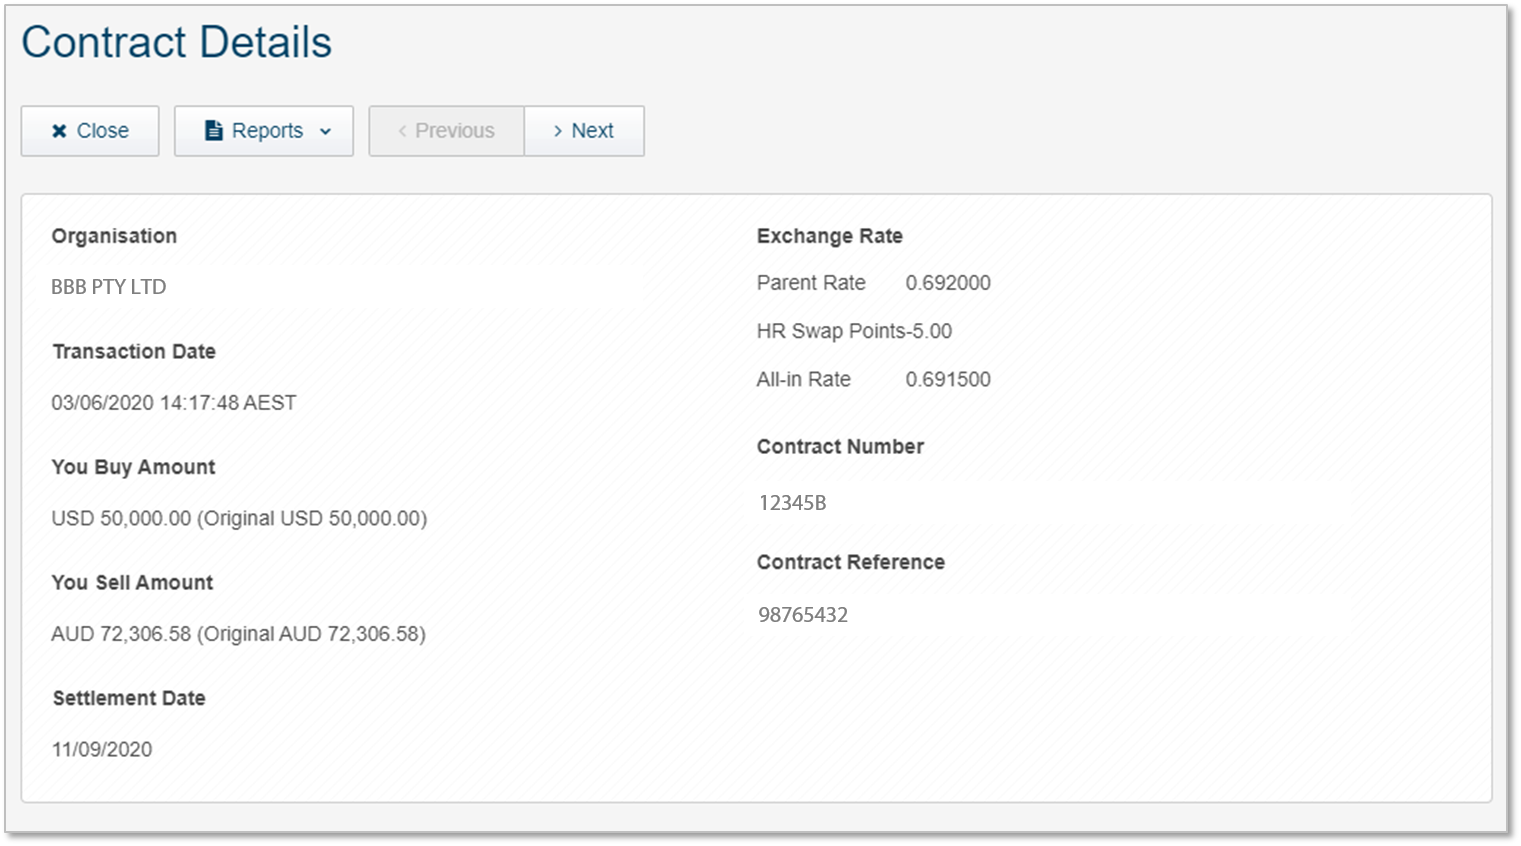Image resolution: width=1521 pixels, height=846 pixels.
Task: Click the Parent Rate value 0.692000
Action: tap(948, 283)
